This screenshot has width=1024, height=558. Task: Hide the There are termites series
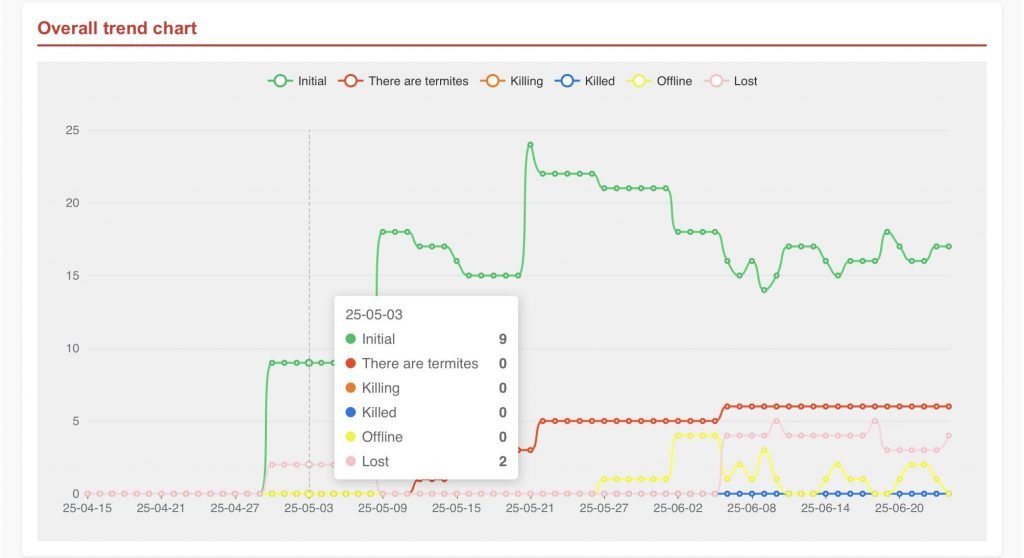click(404, 81)
